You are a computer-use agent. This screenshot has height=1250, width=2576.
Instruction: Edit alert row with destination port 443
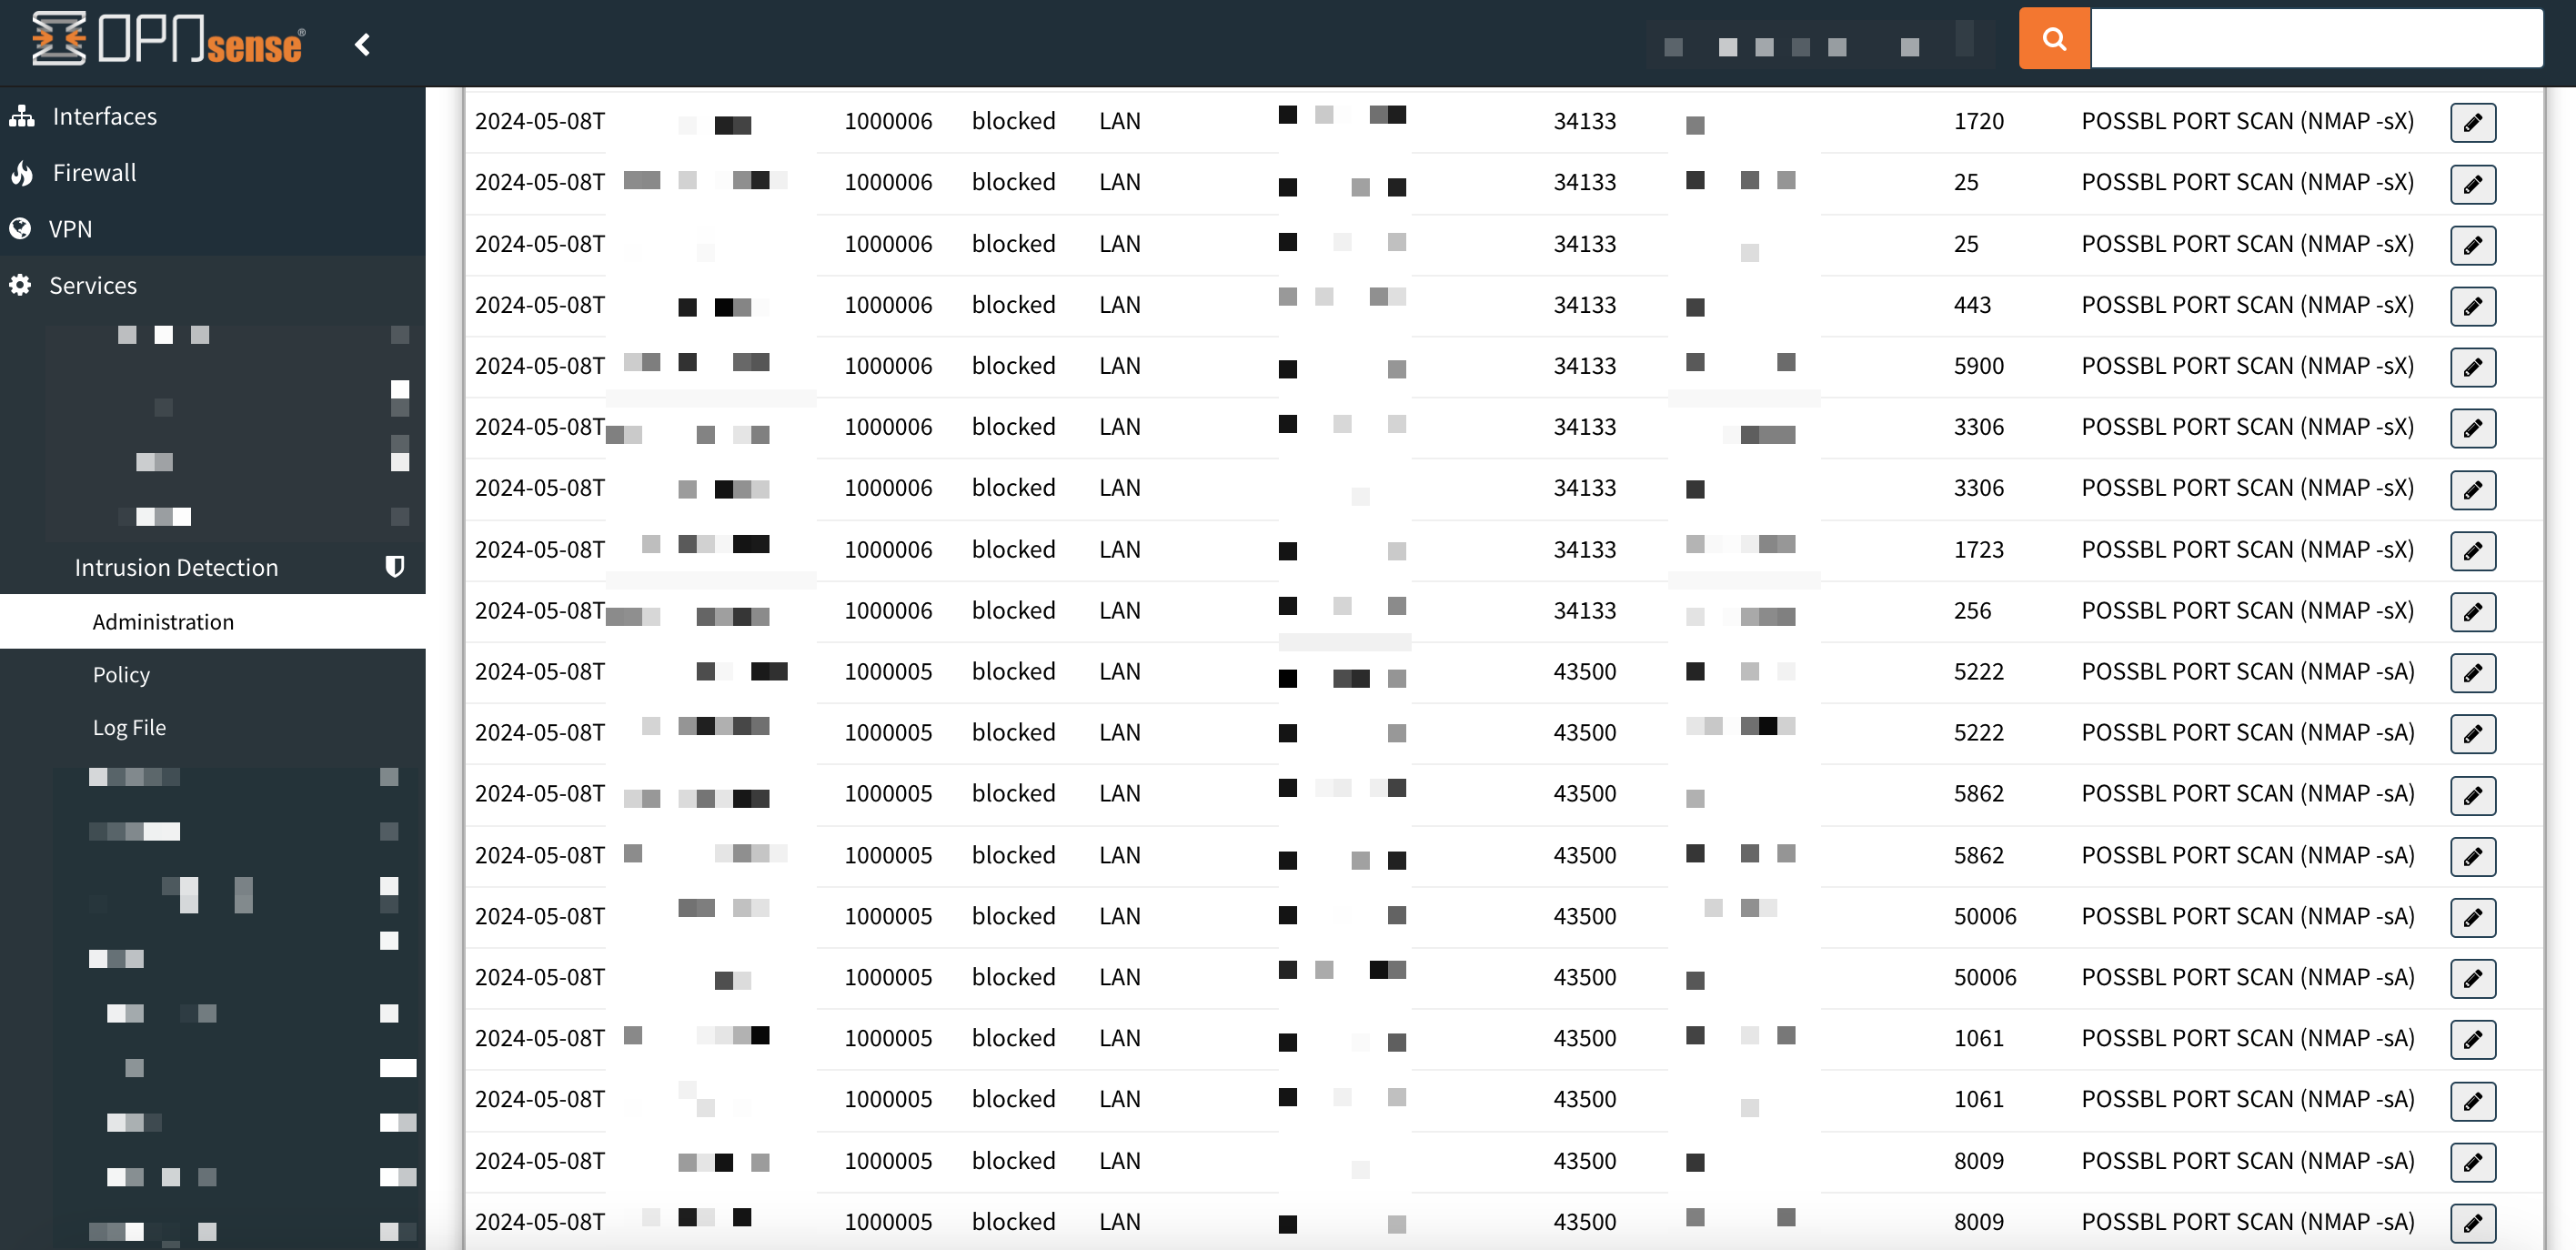coord(2472,306)
